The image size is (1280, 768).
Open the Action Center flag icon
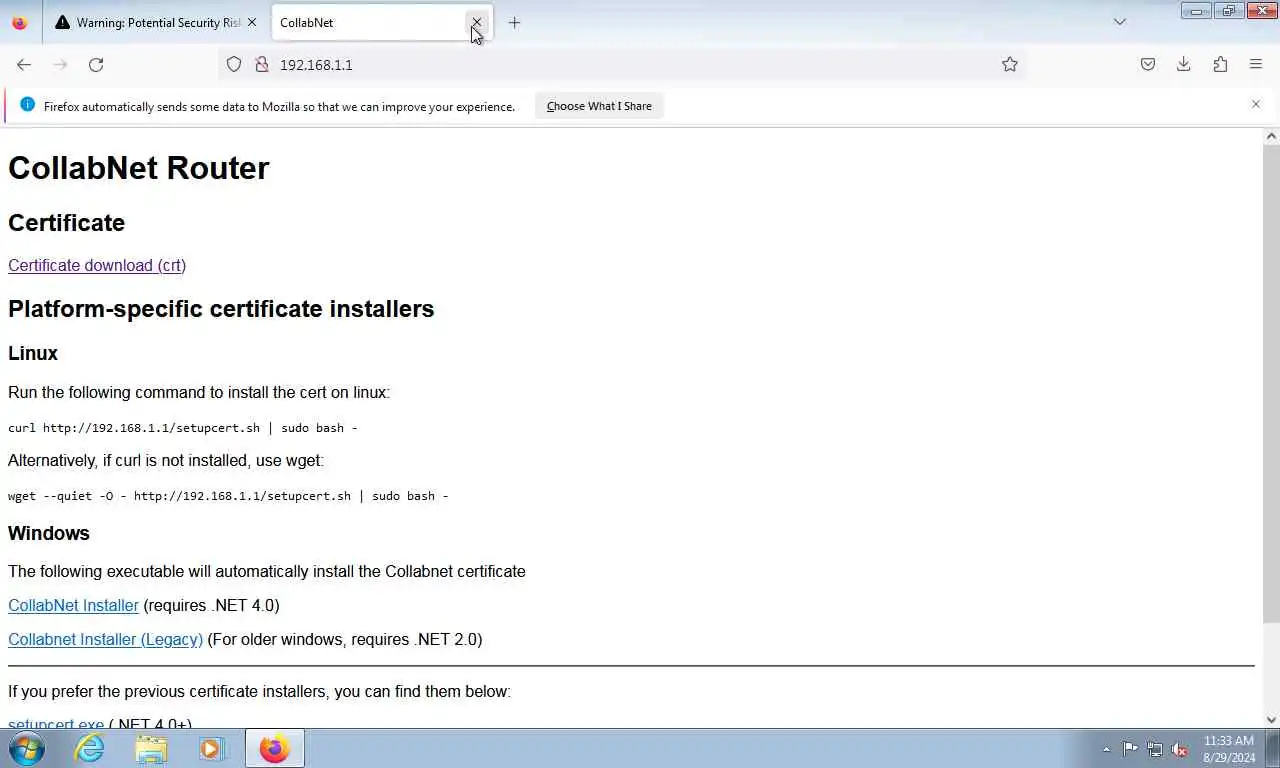point(1130,749)
